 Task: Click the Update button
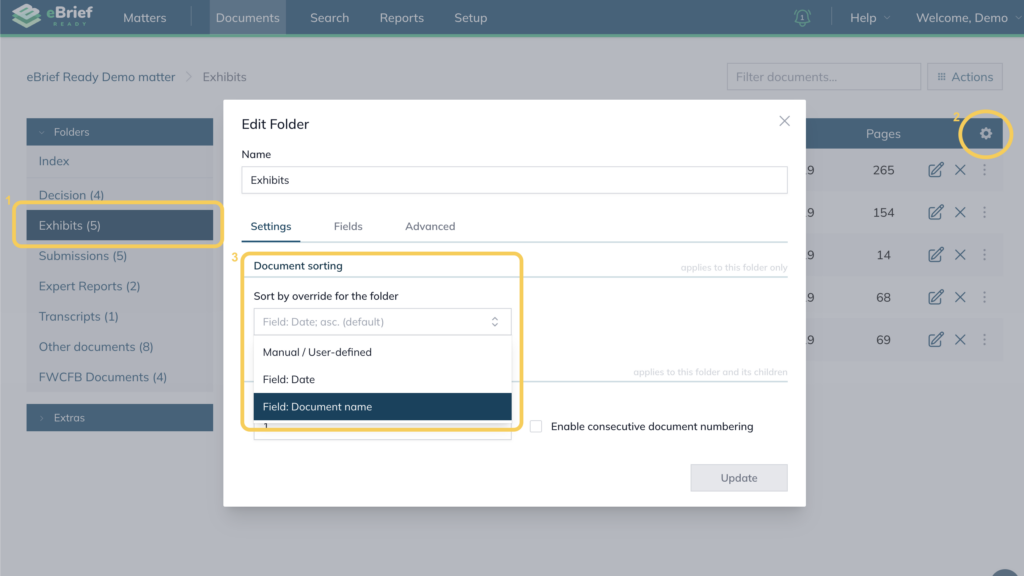click(739, 478)
